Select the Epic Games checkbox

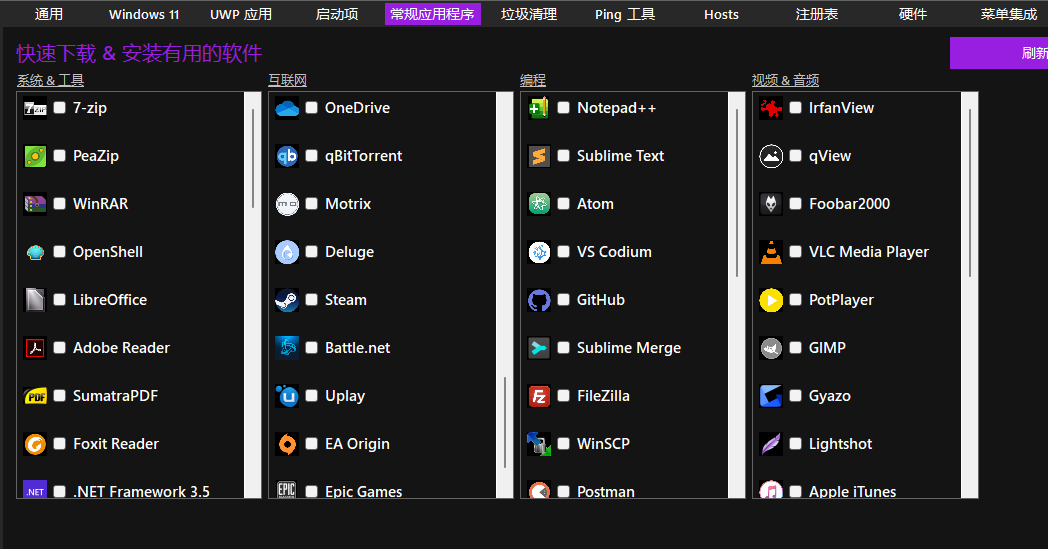(311, 491)
